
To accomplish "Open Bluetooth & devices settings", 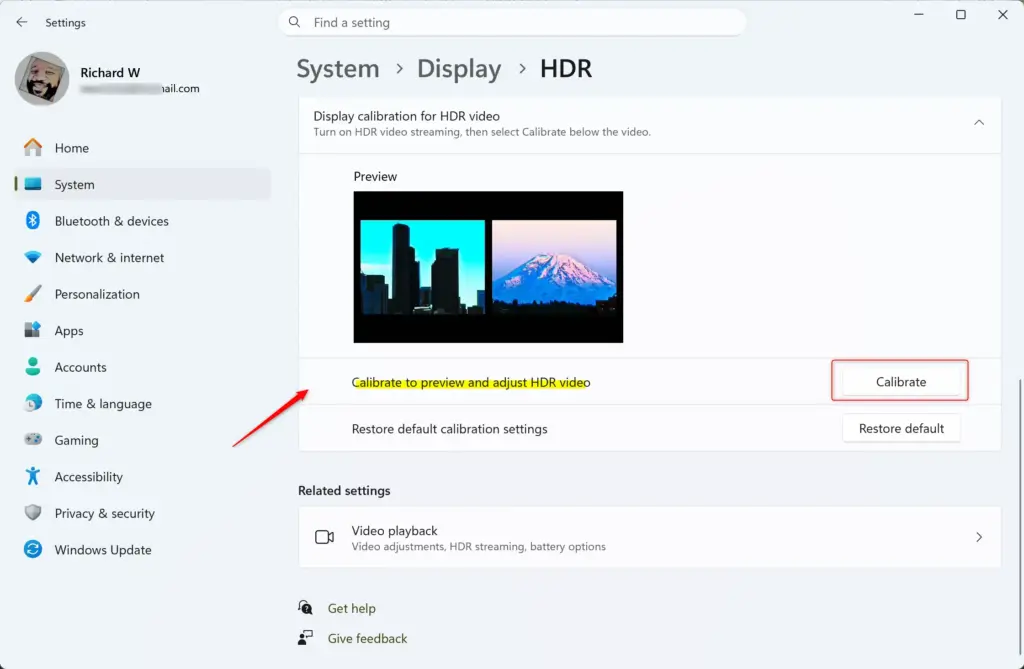I will [142, 221].
